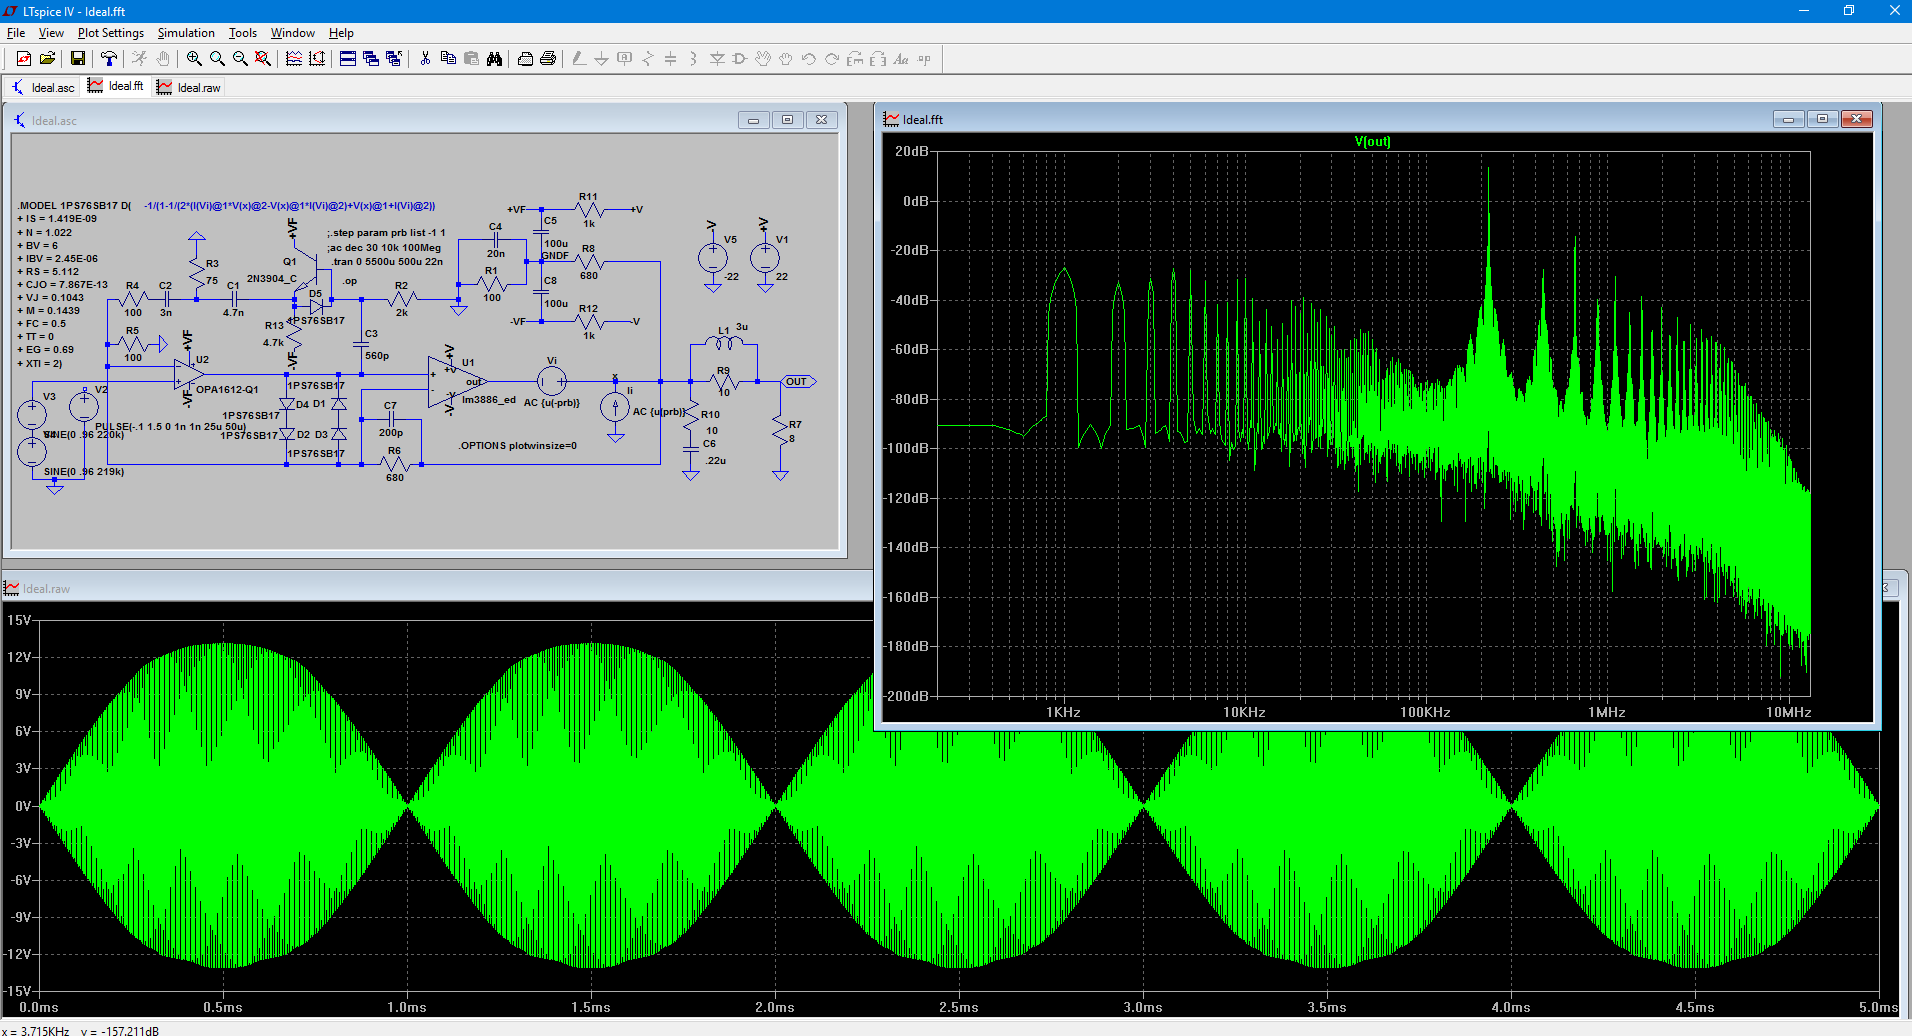
Task: Open the View menu
Action: point(51,33)
